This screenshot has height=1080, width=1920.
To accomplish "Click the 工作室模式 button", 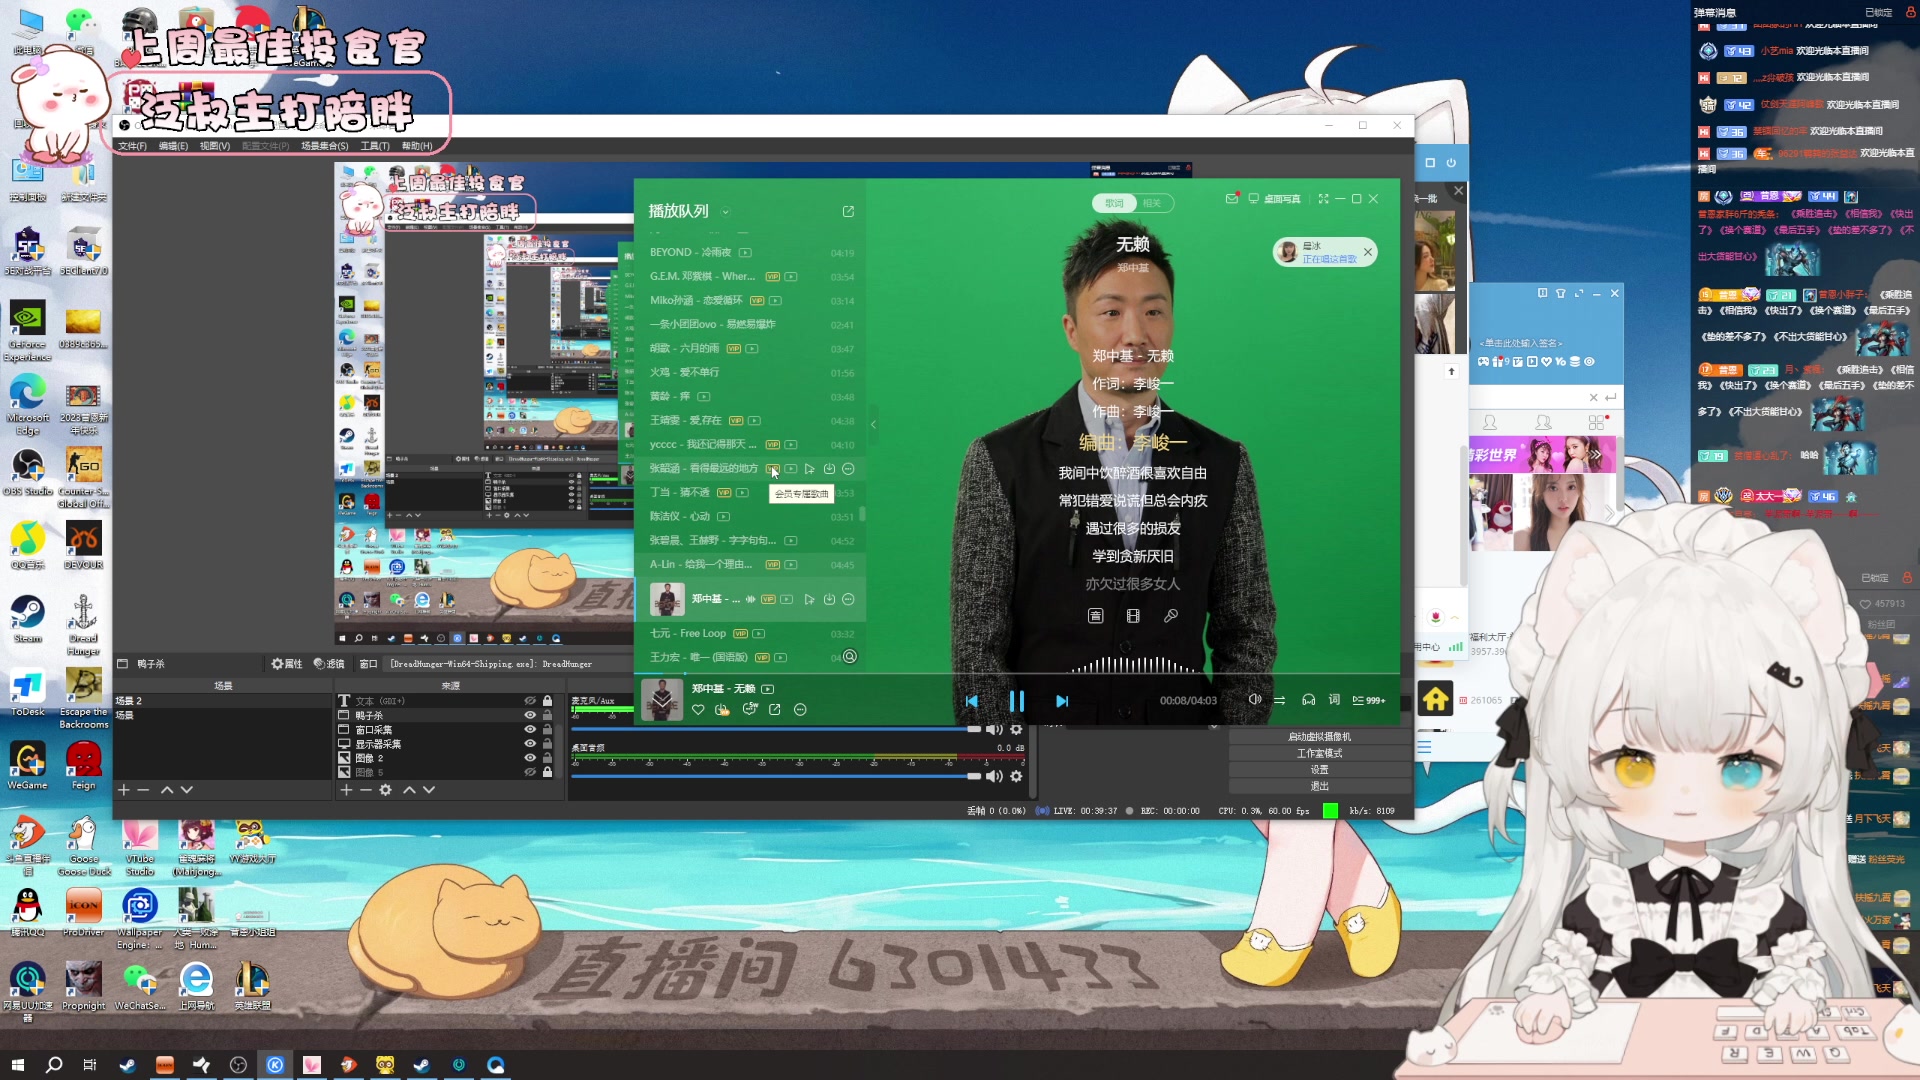I will tap(1319, 753).
